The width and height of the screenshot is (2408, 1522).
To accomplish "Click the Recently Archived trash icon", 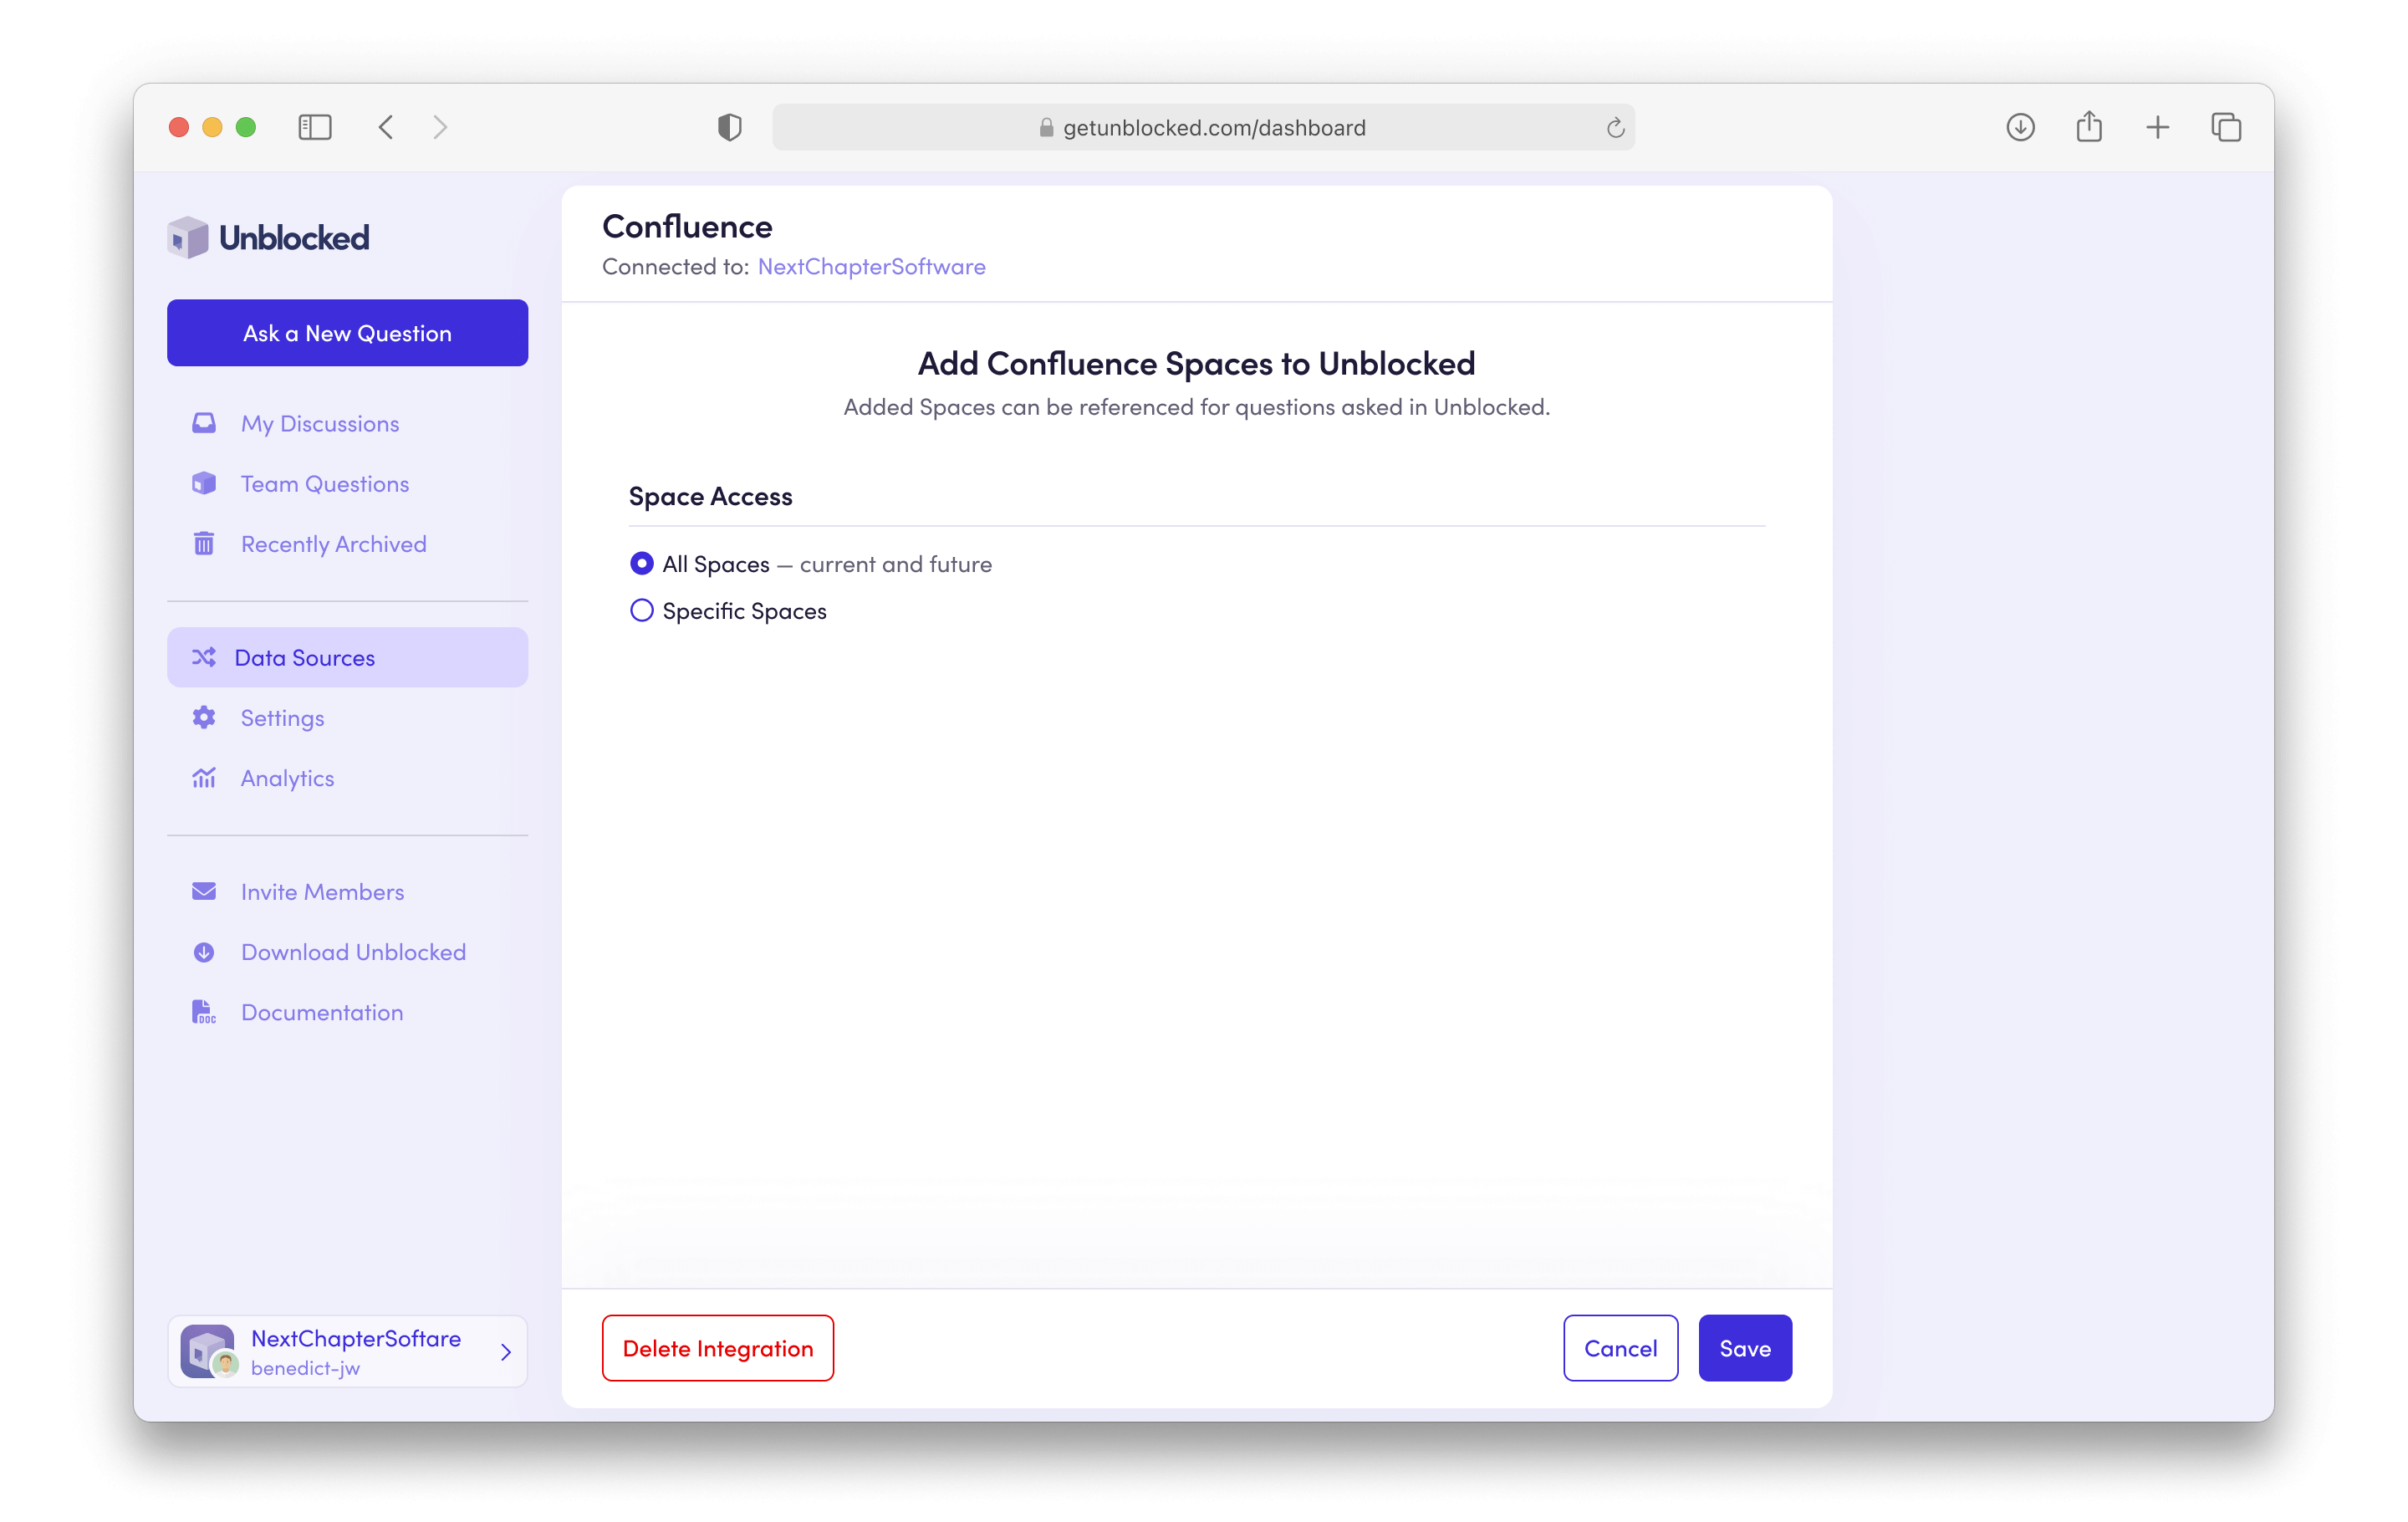I will (x=204, y=543).
